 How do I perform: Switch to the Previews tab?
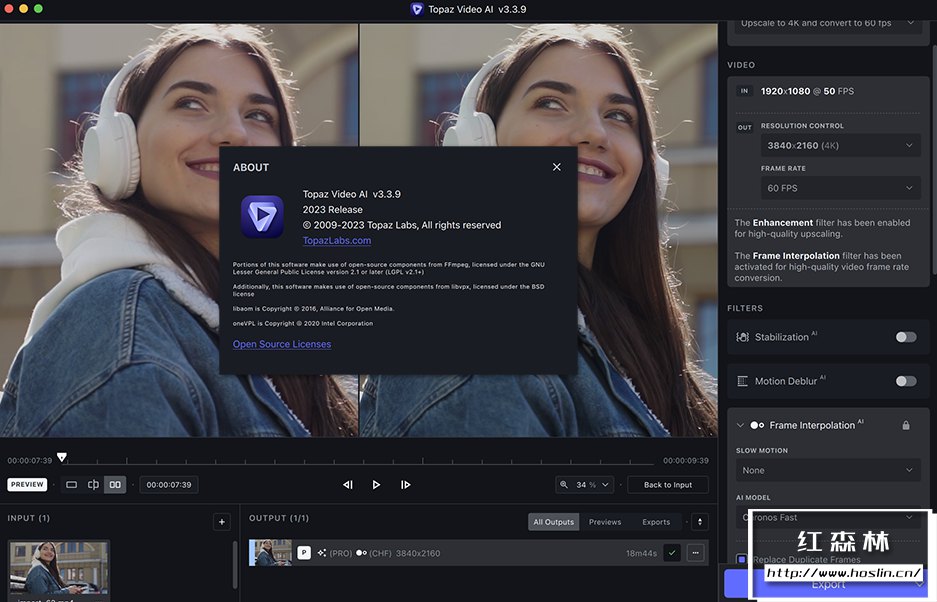605,522
